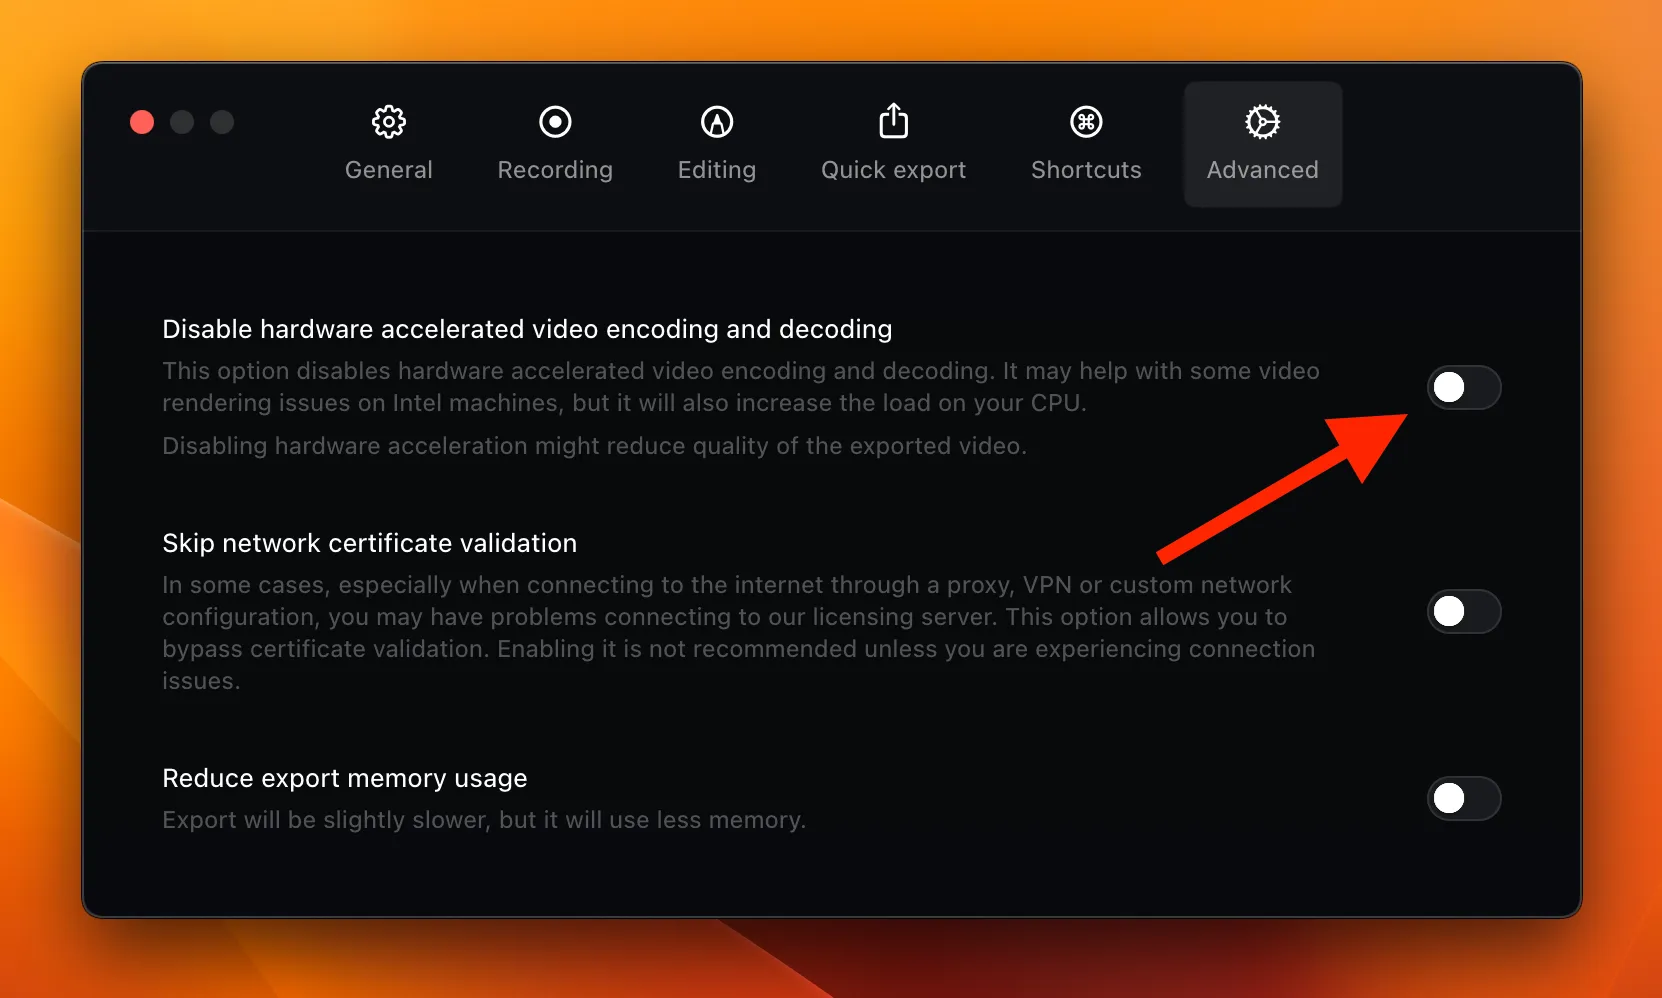Open the Shortcuts tab label
1662x998 pixels.
coord(1086,170)
